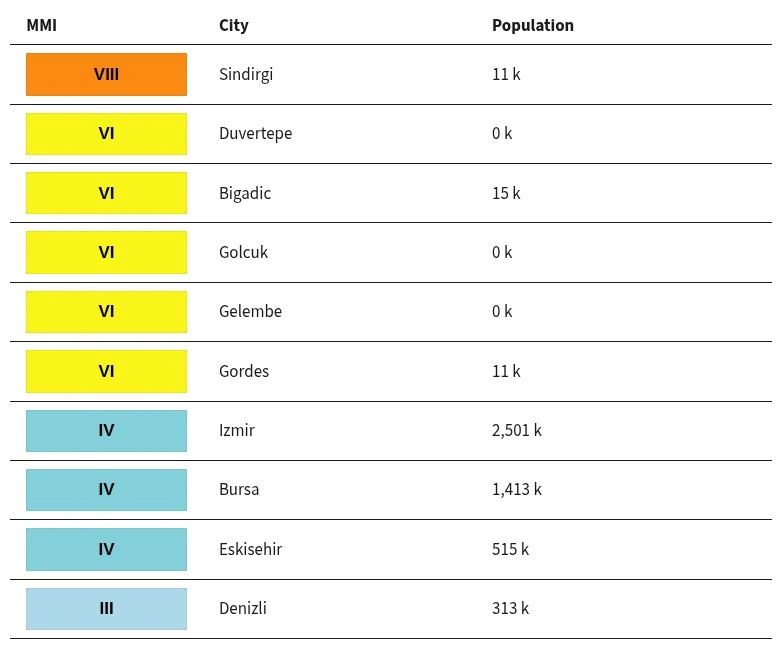Select the Sindirgi city name
777x649 pixels.
246,74
